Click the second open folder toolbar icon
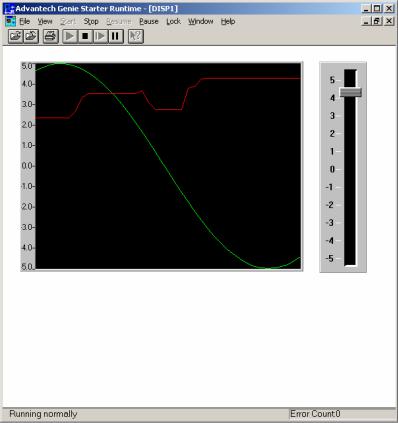The height and width of the screenshot is (423, 398). 31,36
